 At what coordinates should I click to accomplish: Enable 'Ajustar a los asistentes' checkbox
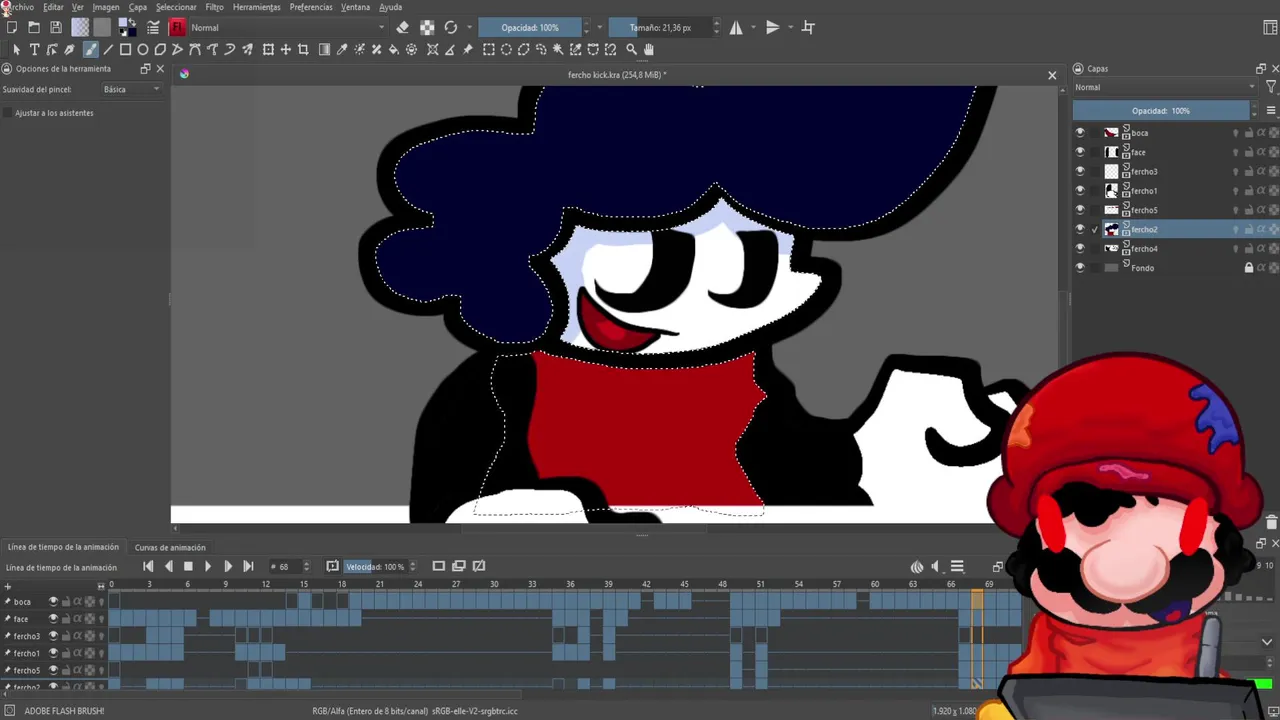pyautogui.click(x=8, y=113)
